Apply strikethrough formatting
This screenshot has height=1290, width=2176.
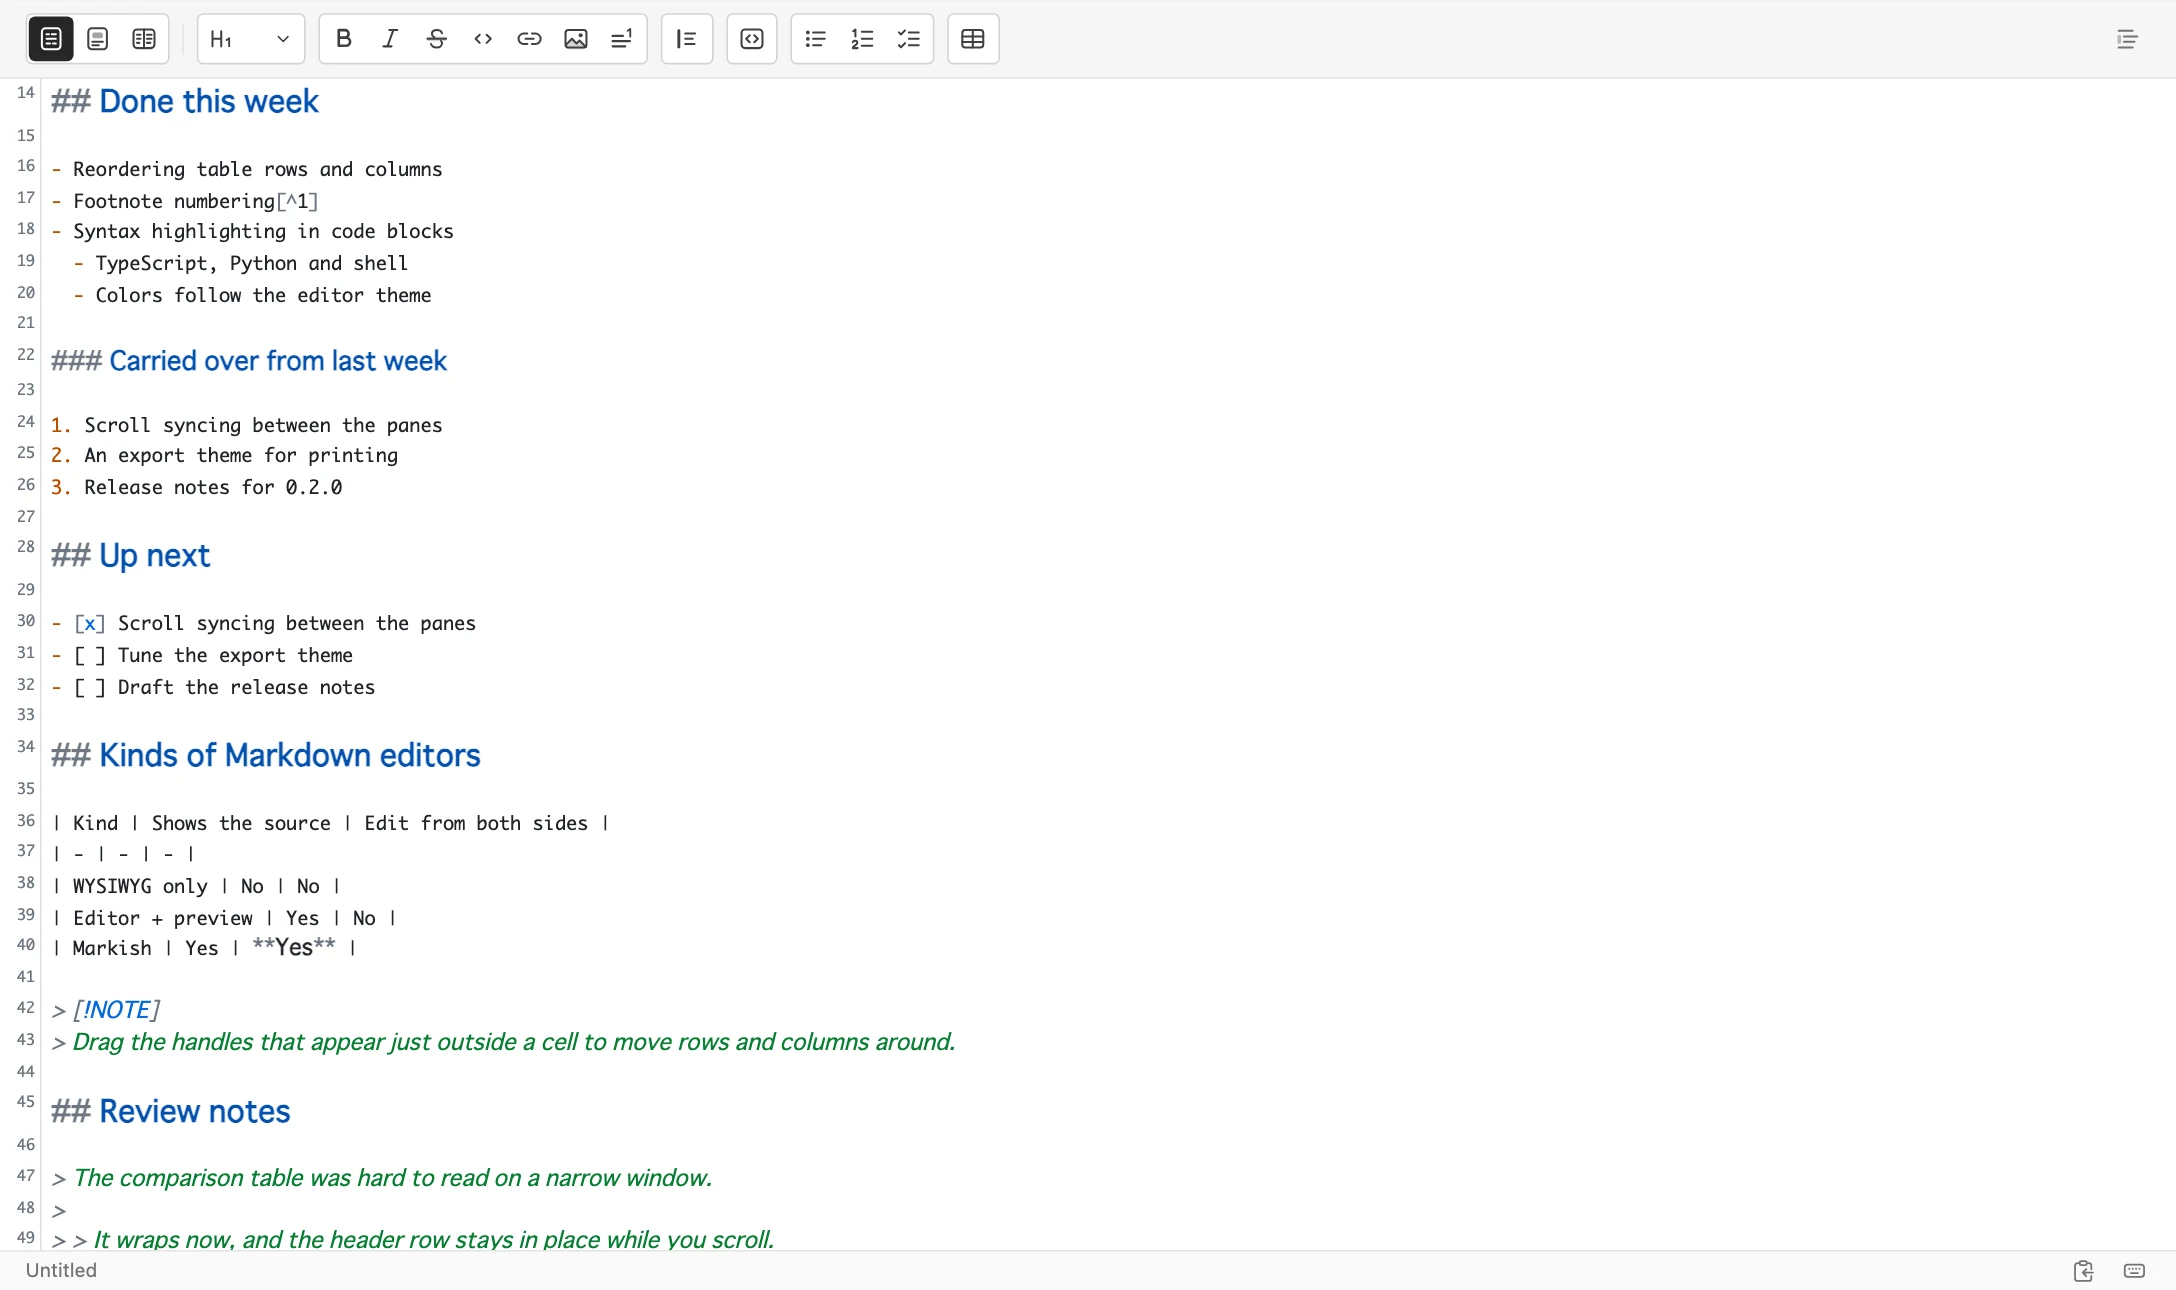pos(436,39)
